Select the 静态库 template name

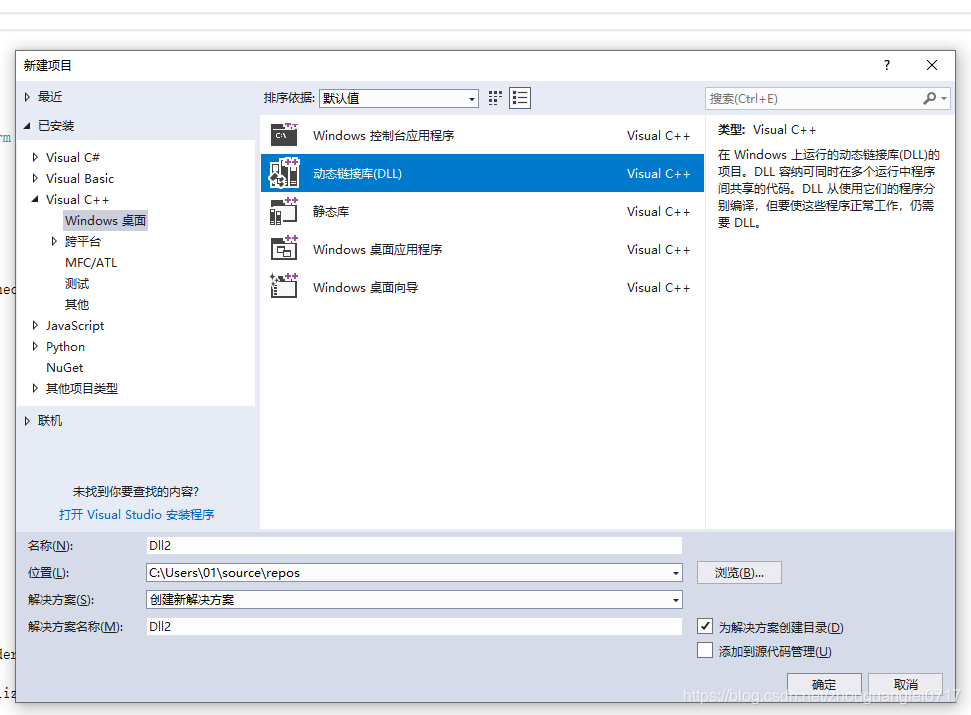click(x=331, y=212)
